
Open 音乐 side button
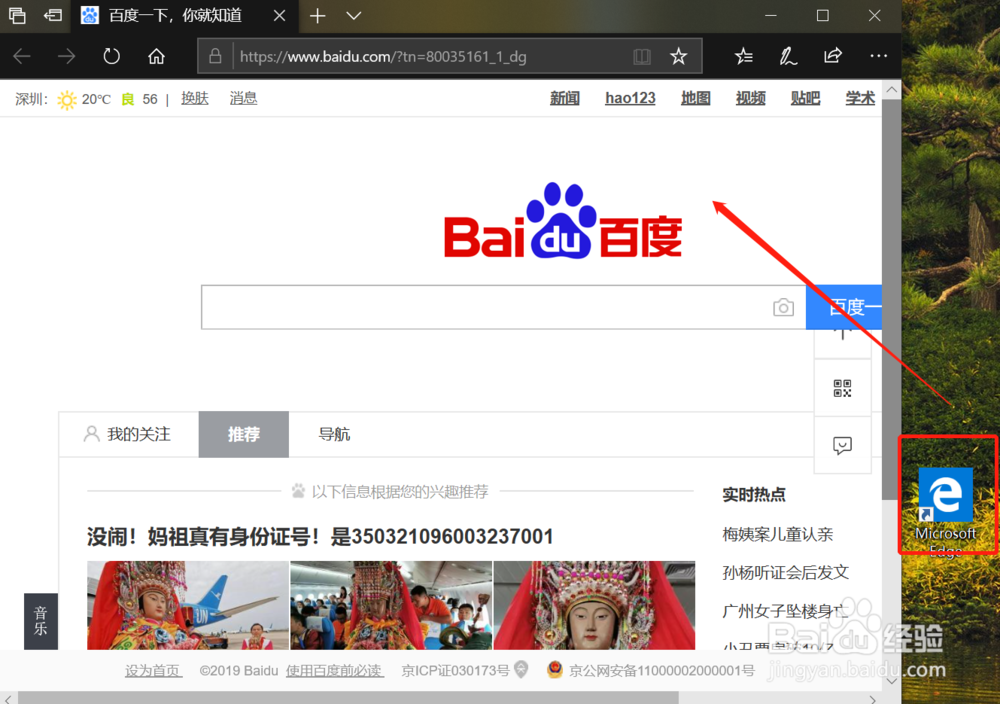(41, 621)
